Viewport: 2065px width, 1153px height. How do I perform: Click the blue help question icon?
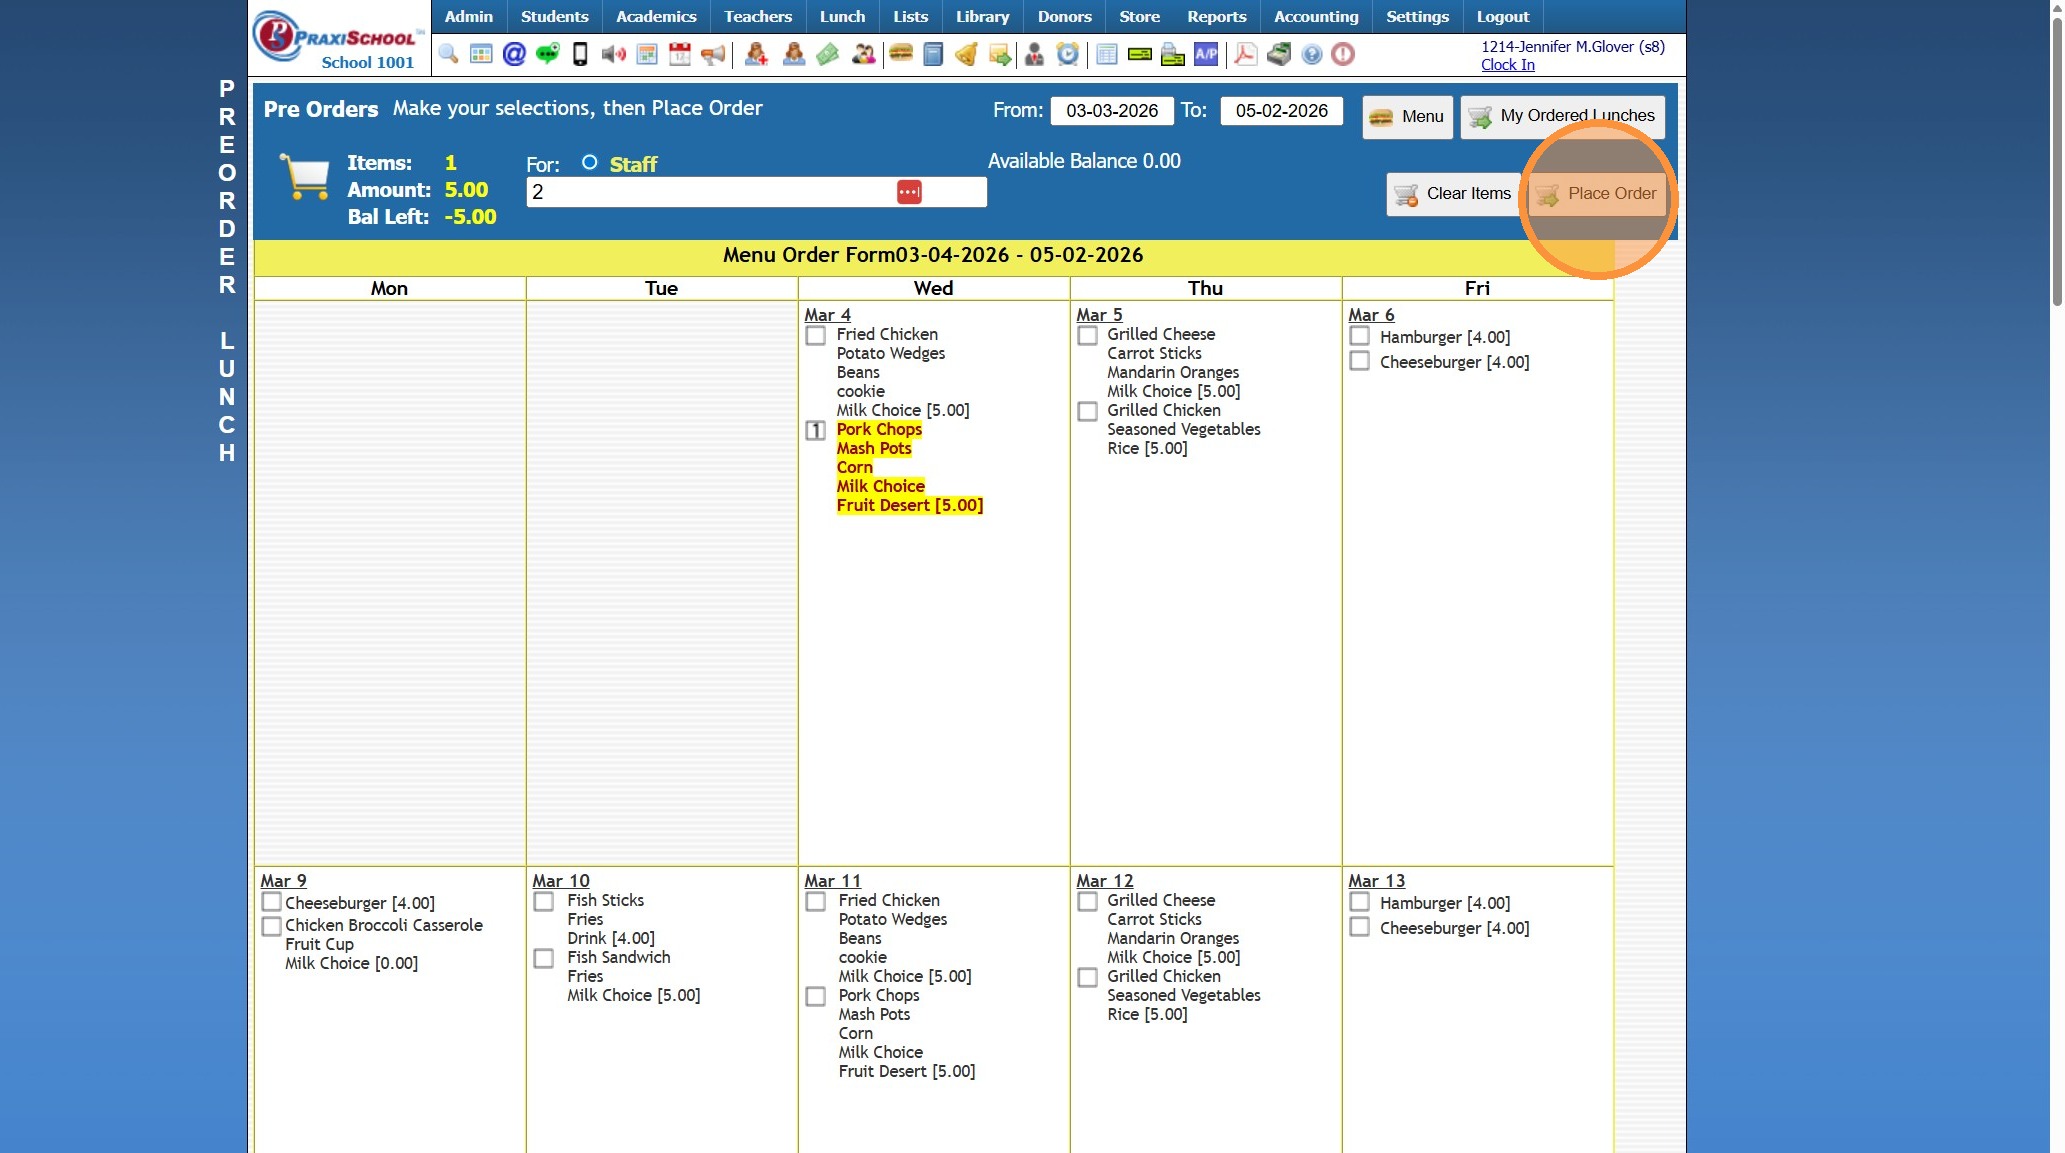click(1312, 54)
